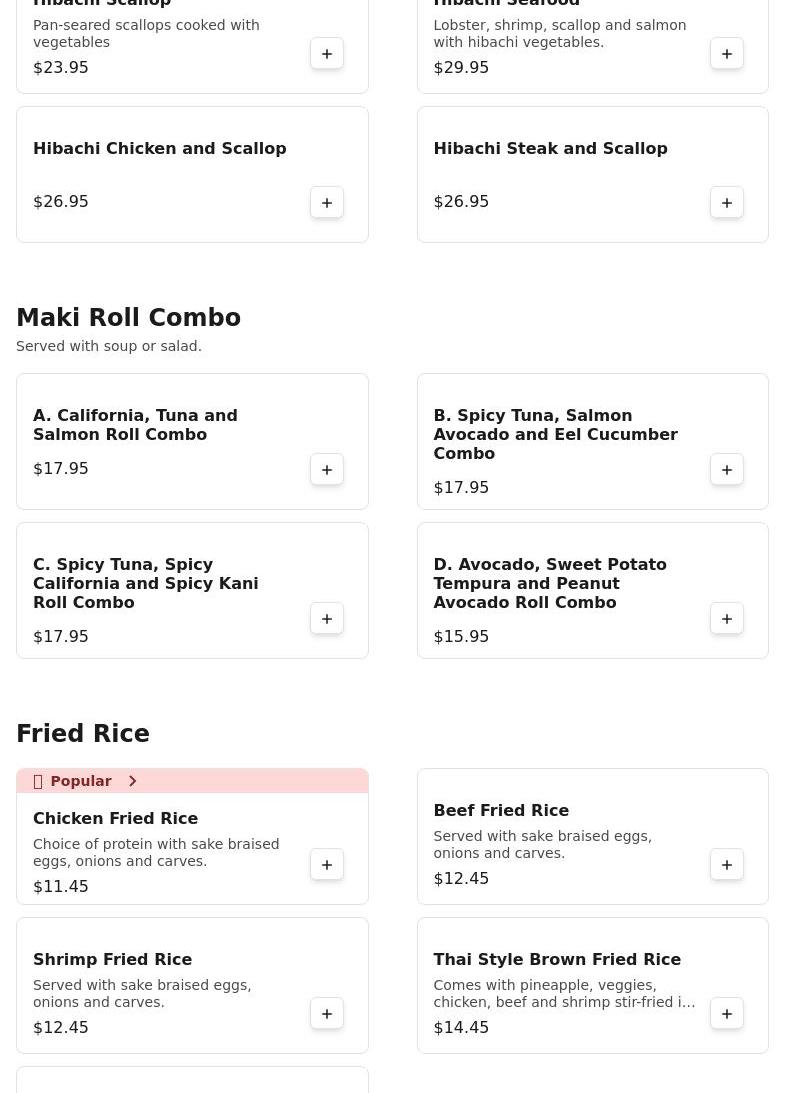Add Thai Style Brown Fried Rice
785x1093 pixels.
pos(727,1014)
